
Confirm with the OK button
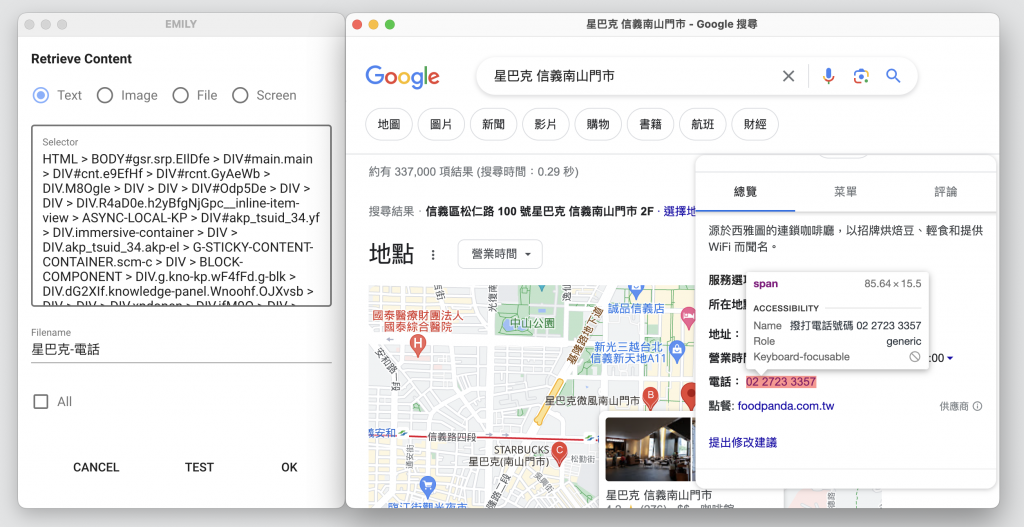[289, 467]
